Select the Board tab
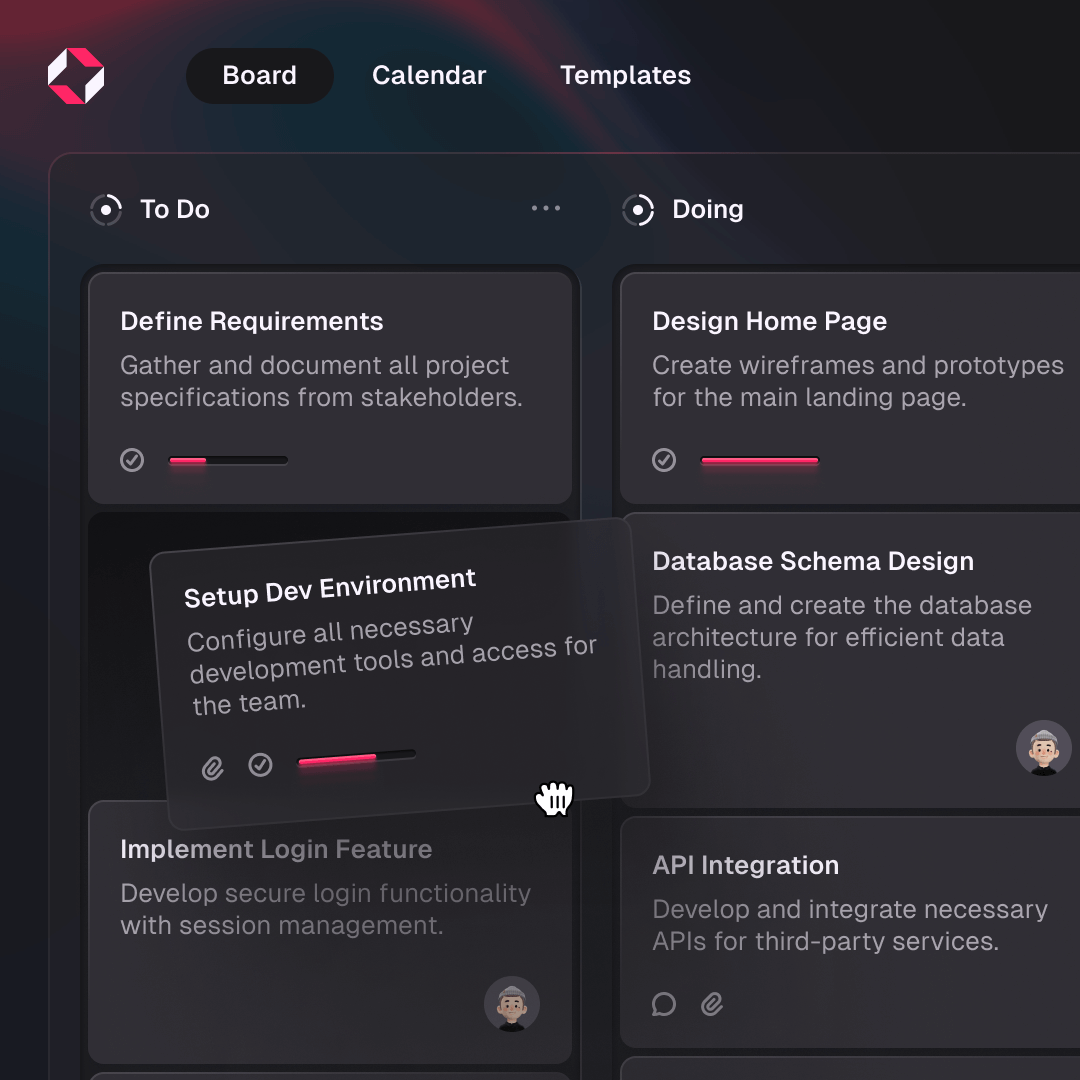This screenshot has height=1080, width=1080. [259, 75]
